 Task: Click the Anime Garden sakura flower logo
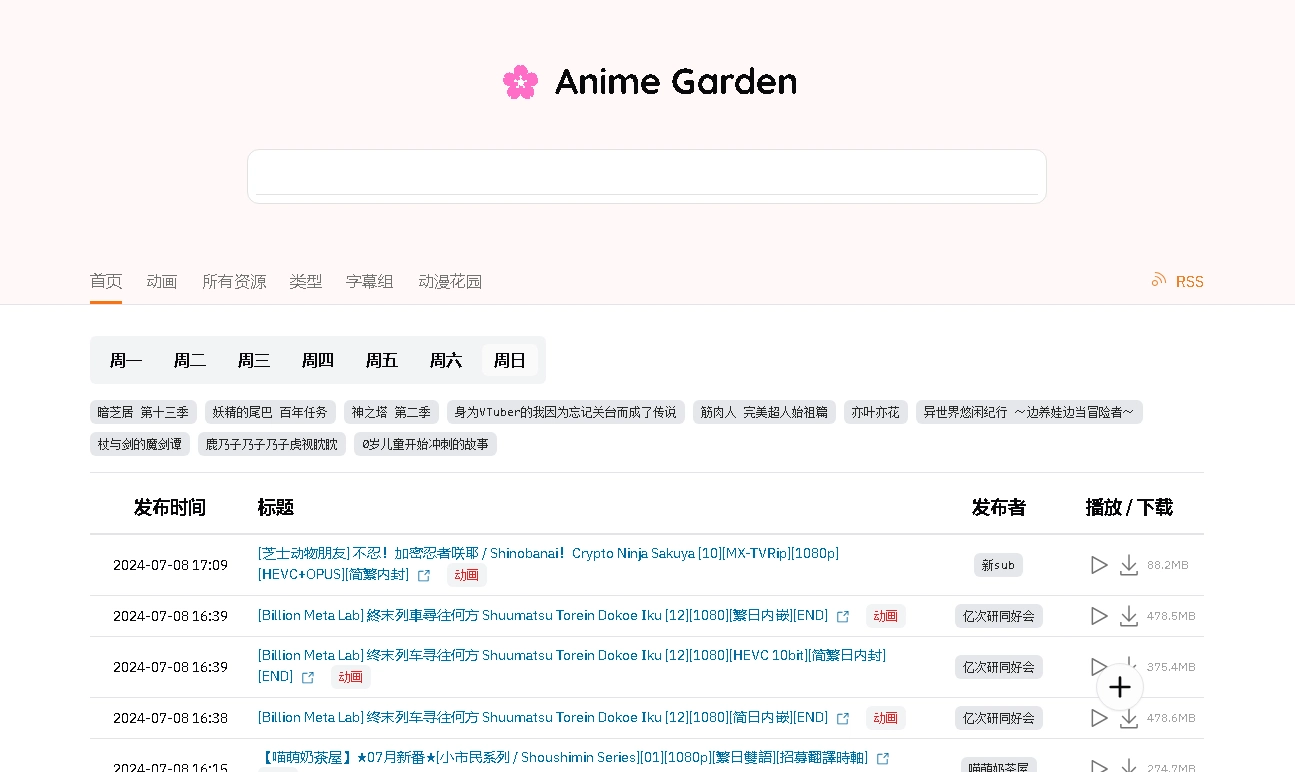[520, 82]
